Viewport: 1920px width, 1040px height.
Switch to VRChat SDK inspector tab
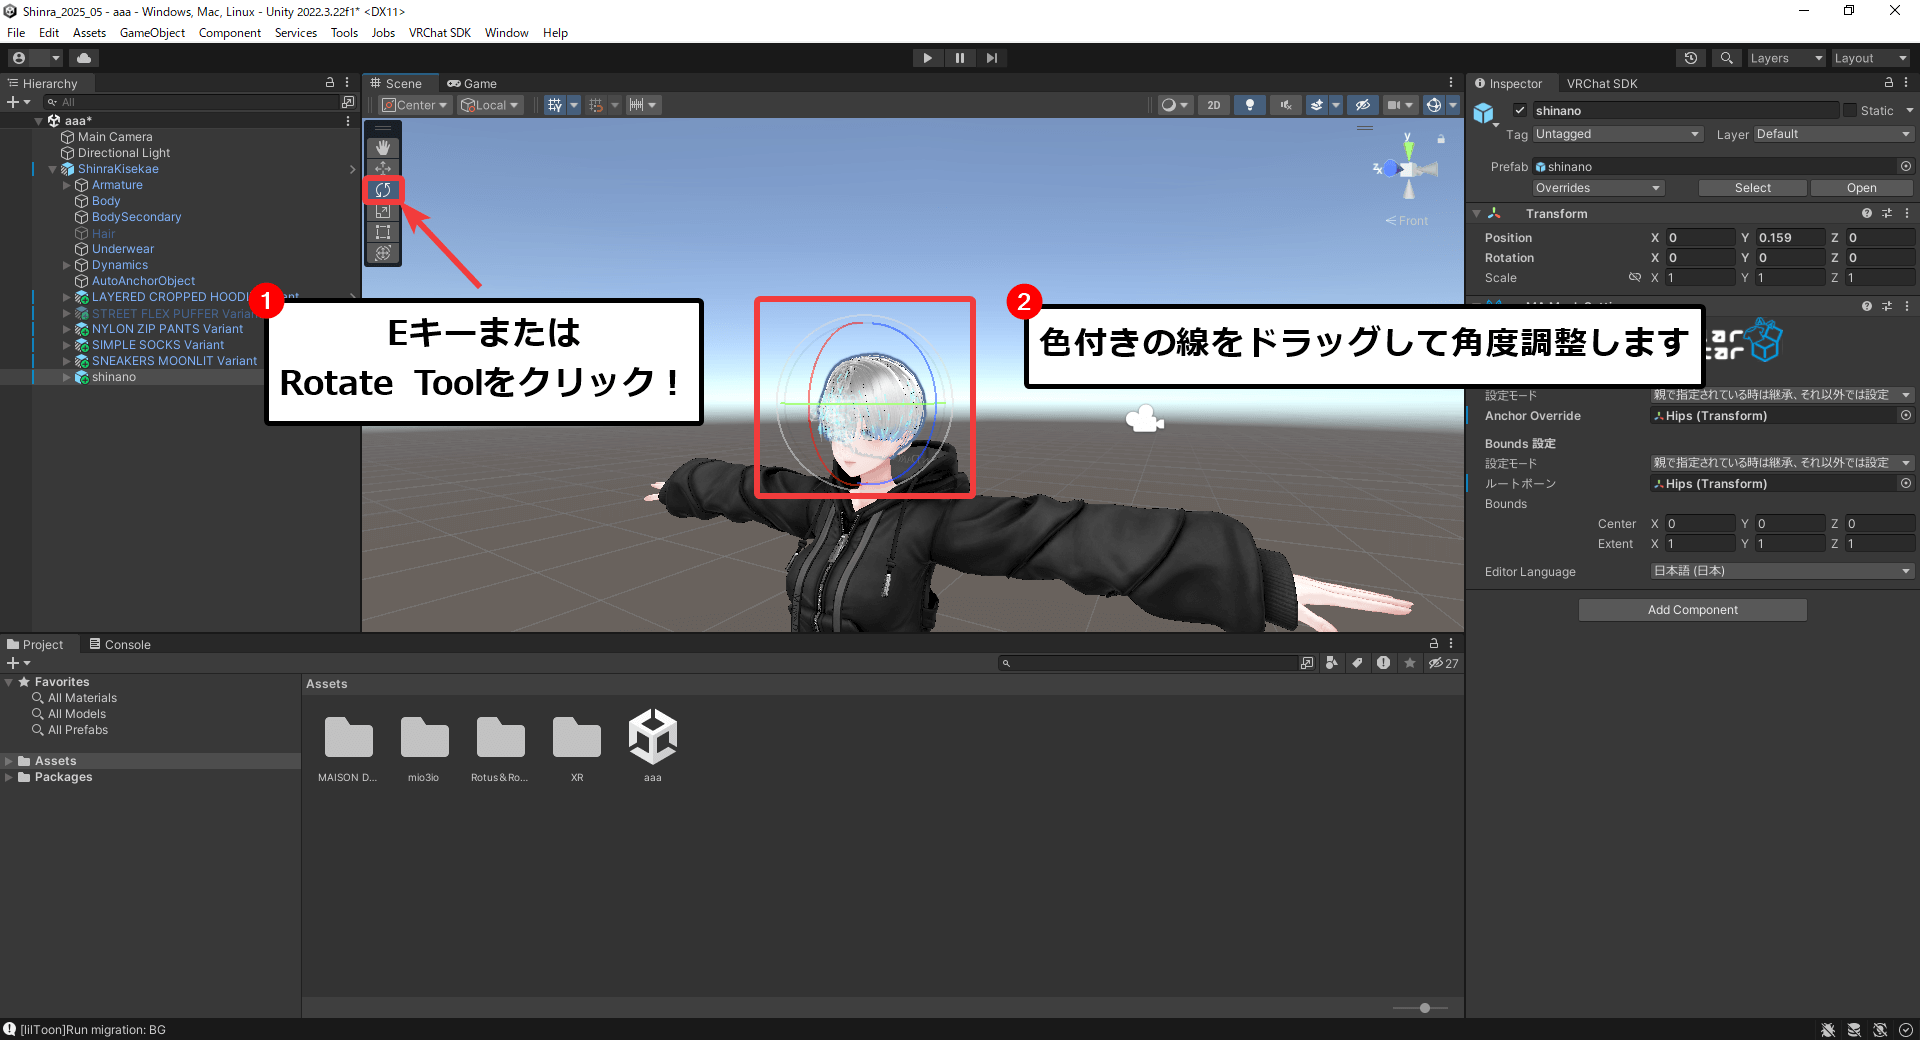pos(1601,84)
